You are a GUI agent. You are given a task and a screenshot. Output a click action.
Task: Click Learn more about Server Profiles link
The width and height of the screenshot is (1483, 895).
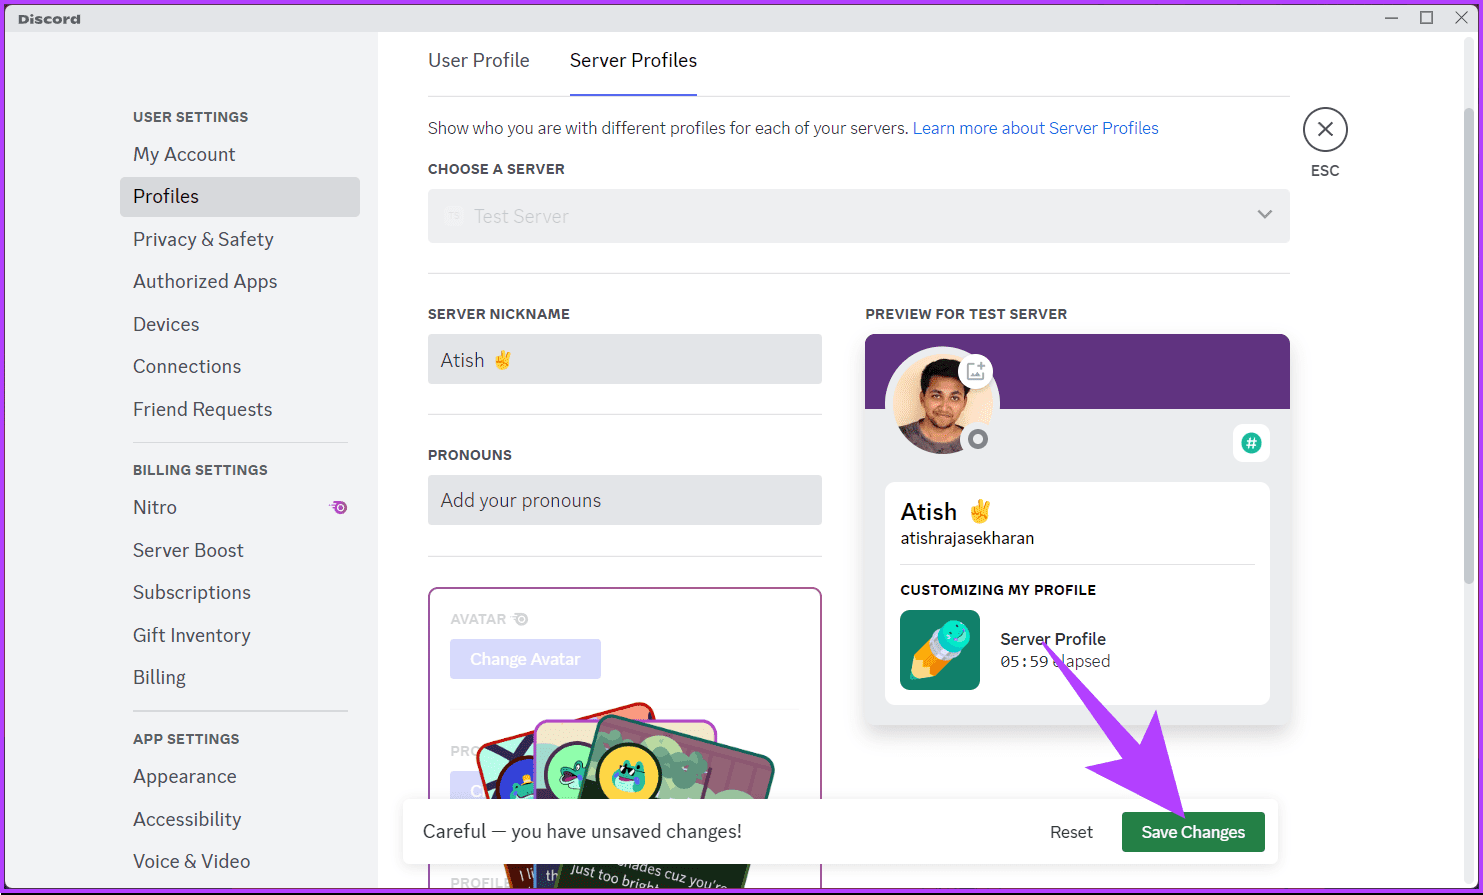(x=1035, y=128)
